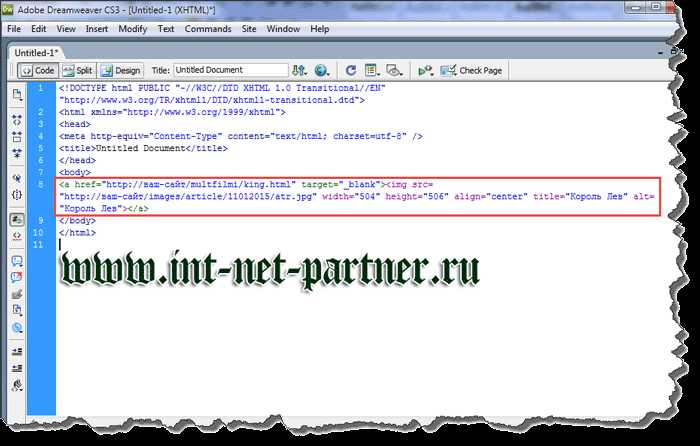Click the width="504" attribute in code

pyautogui.click(x=351, y=196)
